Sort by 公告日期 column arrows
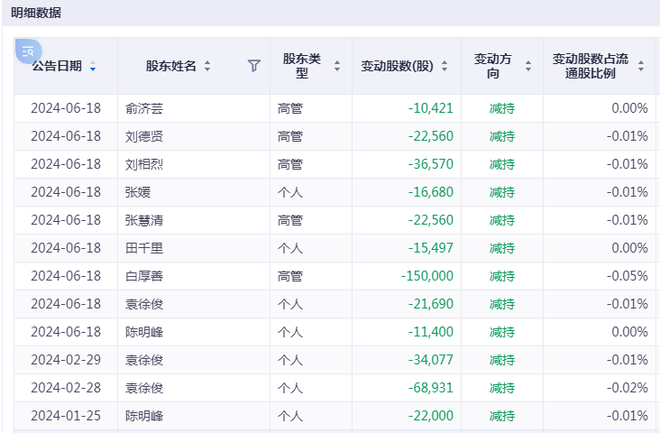This screenshot has width=660, height=433. tap(93, 67)
